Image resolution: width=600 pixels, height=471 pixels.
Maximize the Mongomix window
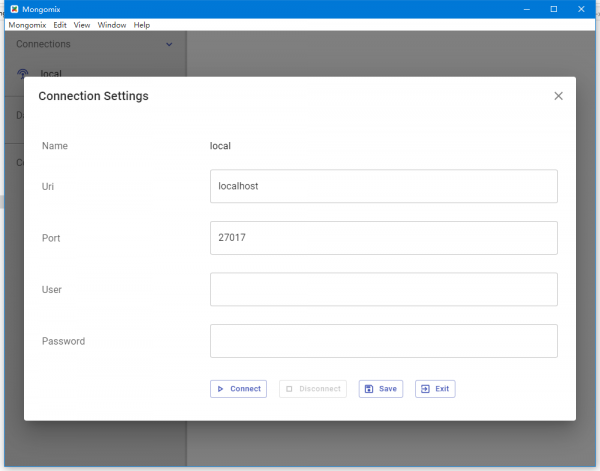click(554, 9)
